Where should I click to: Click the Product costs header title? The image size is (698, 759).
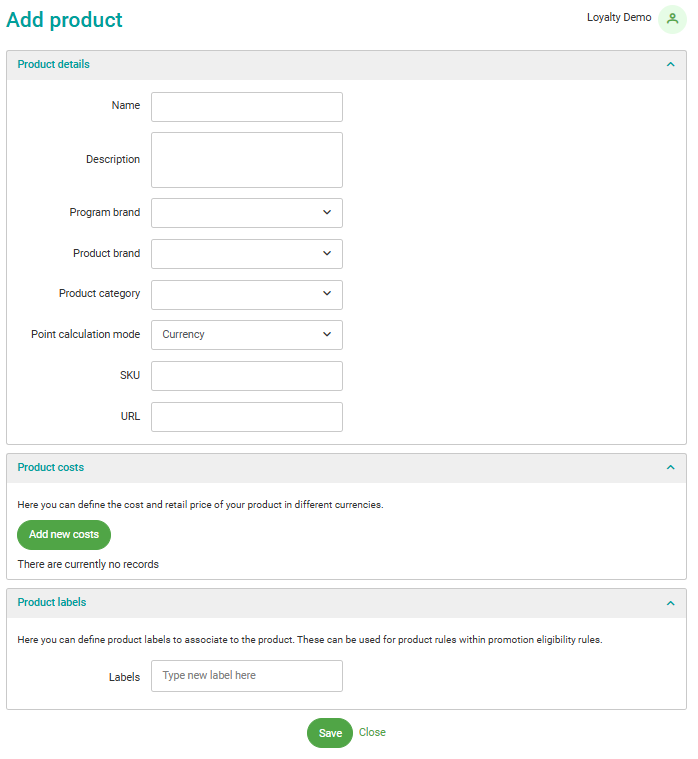[x=50, y=468]
